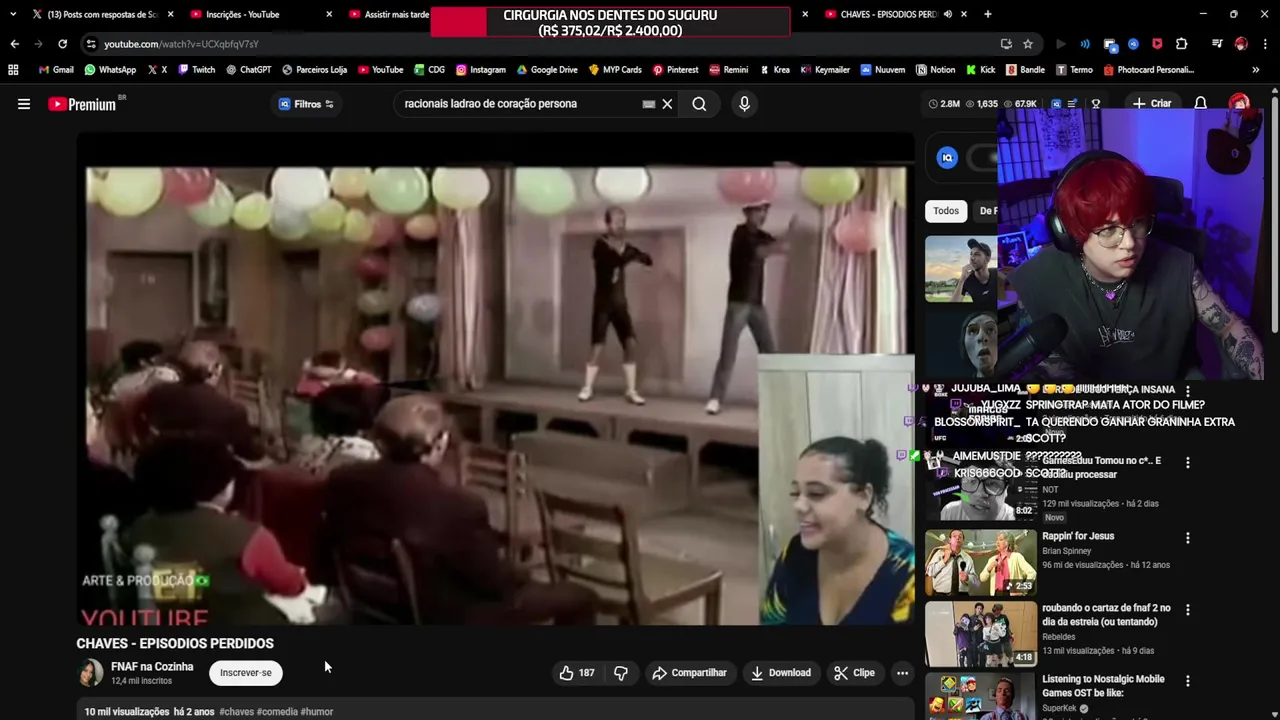Select the Todos filter chip
The height and width of the screenshot is (720, 1280).
pos(946,211)
